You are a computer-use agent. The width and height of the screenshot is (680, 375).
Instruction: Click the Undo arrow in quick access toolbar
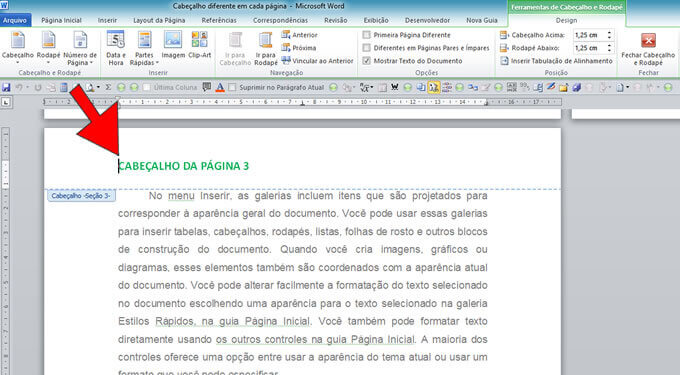point(20,88)
